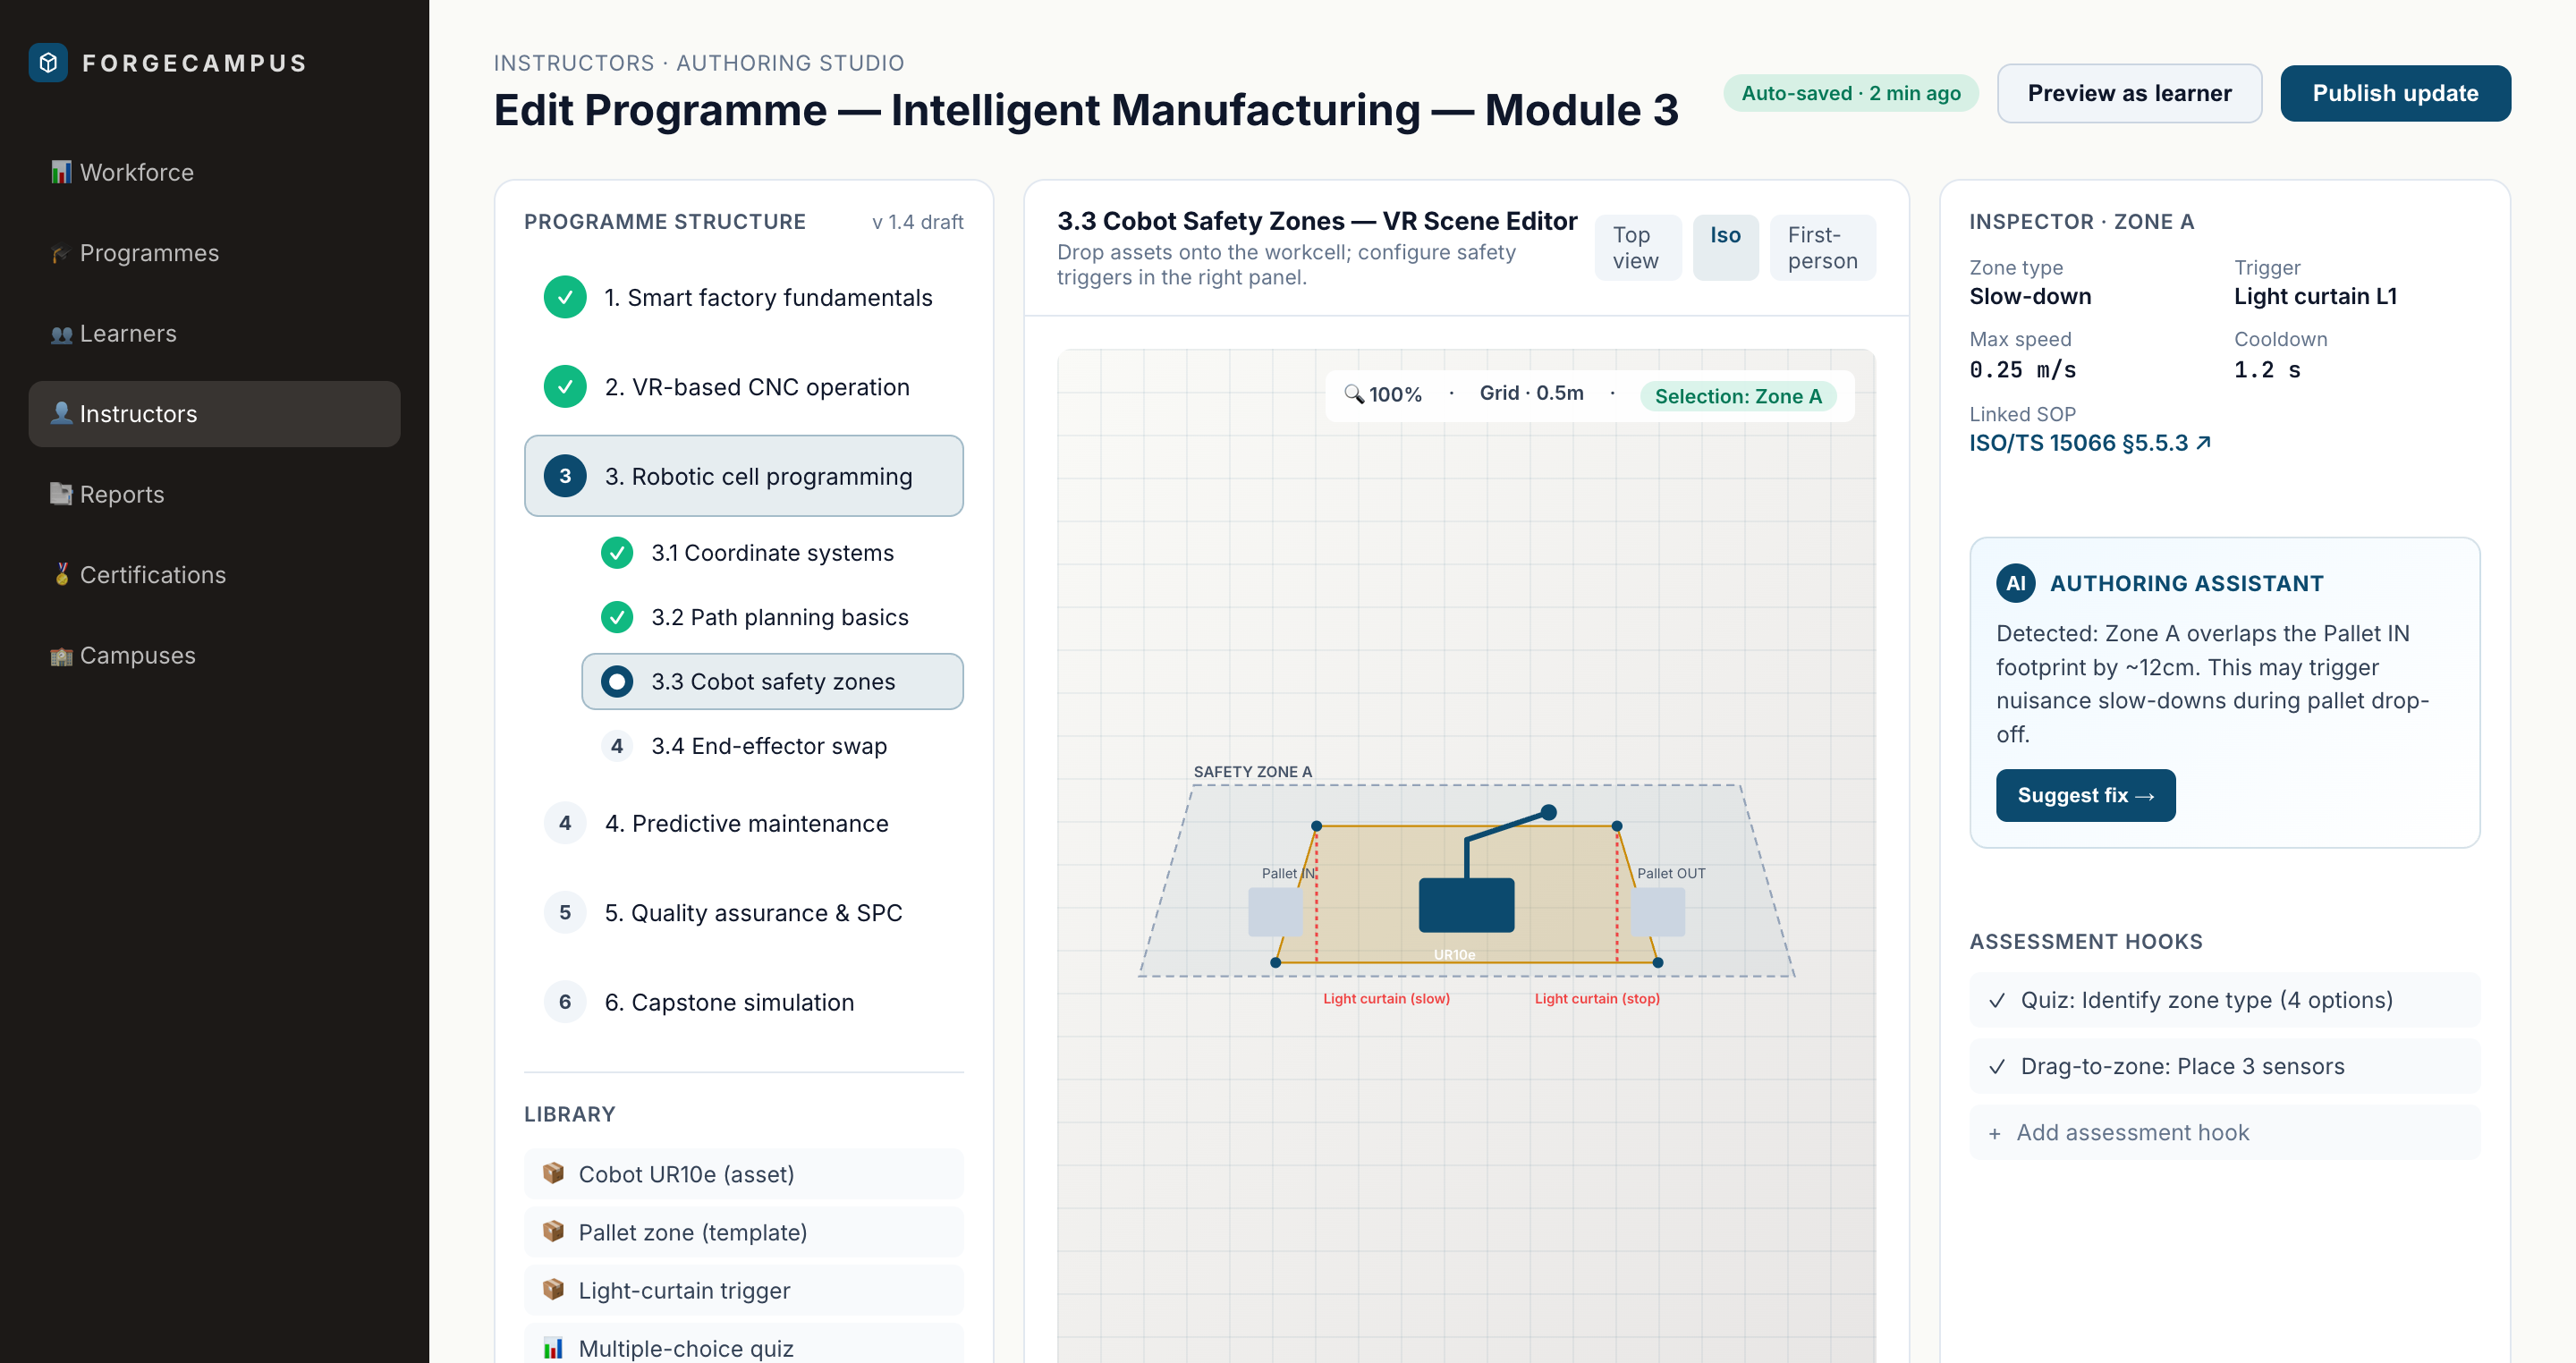Screen dimensions: 2576x1363
Task: Select the UR10e robot base in the scene
Action: (1466, 905)
